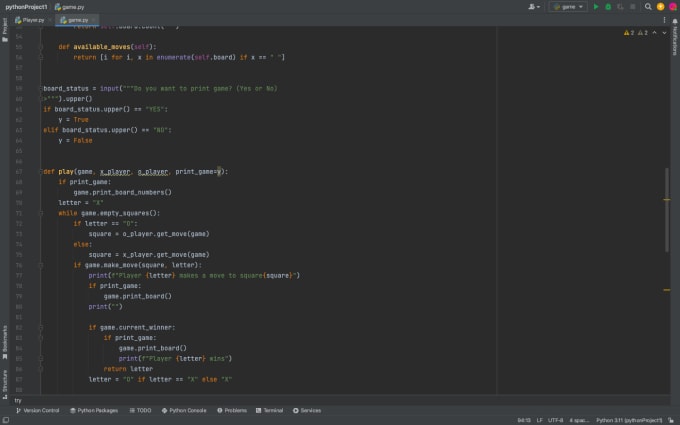Click the yellow warnings count indicator
Viewport: 680px width, 425px height.
(x=629, y=33)
